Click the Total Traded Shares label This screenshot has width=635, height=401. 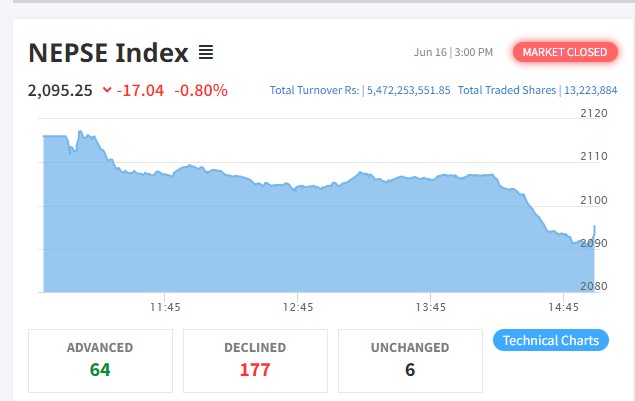click(504, 91)
